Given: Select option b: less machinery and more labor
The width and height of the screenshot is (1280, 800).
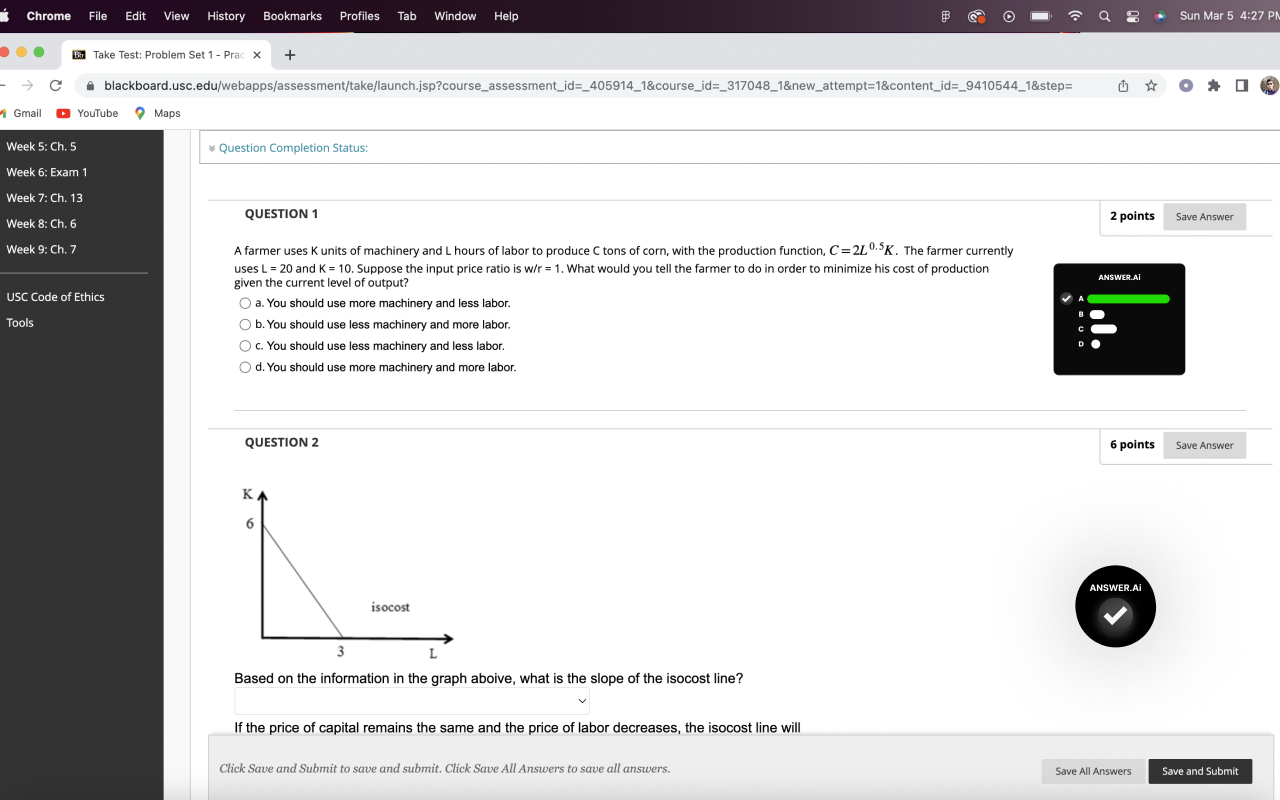Looking at the screenshot, I should [x=245, y=324].
